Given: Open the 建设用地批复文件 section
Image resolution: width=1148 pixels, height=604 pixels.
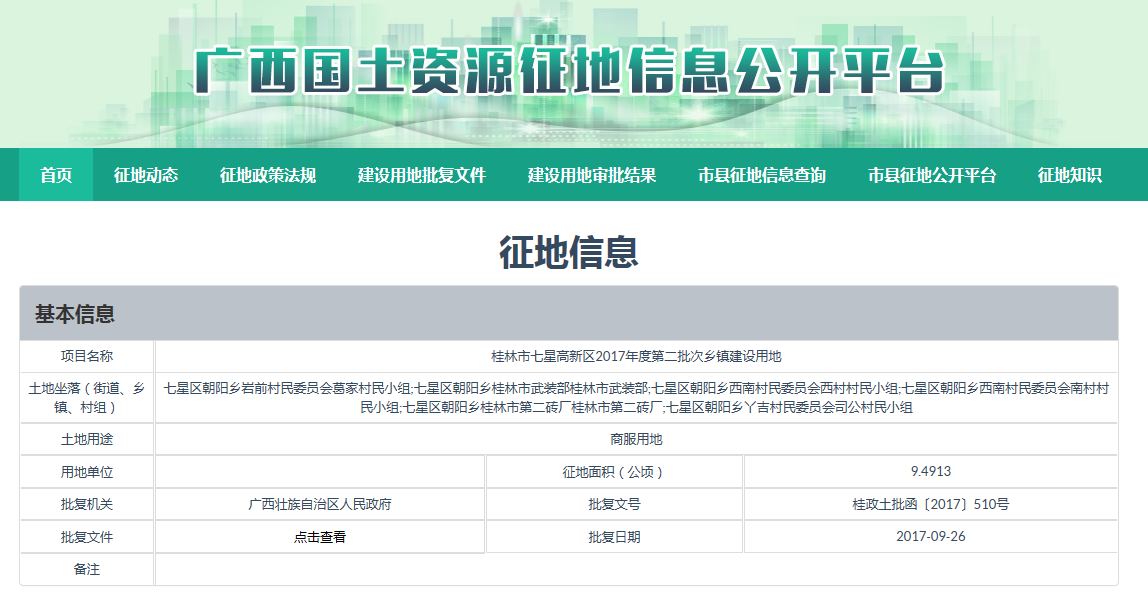Looking at the screenshot, I should click(422, 175).
